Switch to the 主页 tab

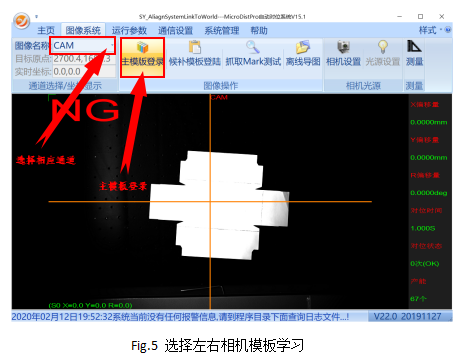pos(46,30)
